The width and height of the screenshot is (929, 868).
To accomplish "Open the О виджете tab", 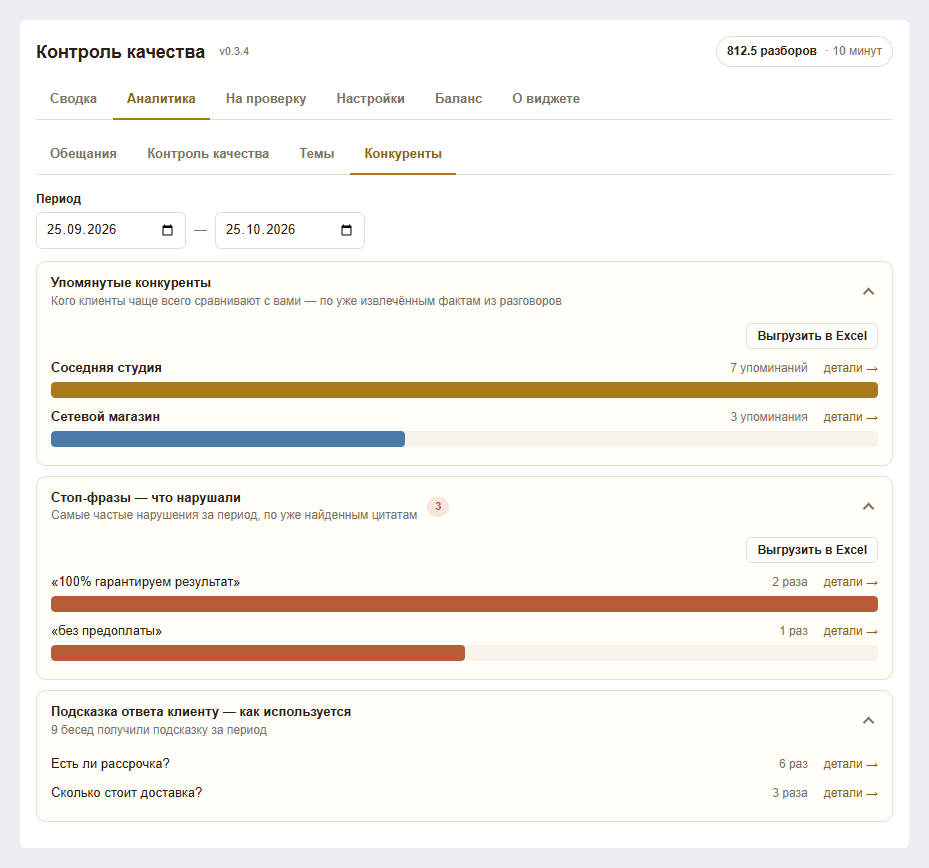I will pos(546,98).
